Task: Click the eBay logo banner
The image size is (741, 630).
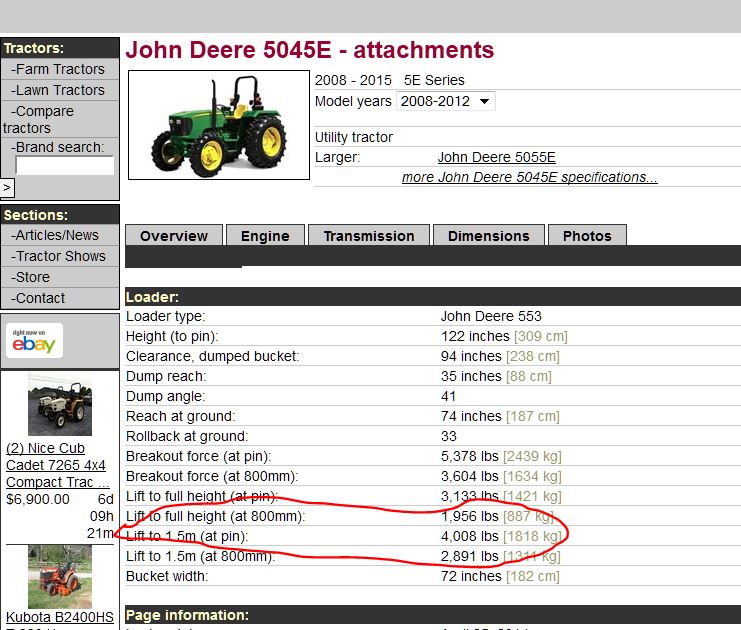Action: tap(34, 341)
